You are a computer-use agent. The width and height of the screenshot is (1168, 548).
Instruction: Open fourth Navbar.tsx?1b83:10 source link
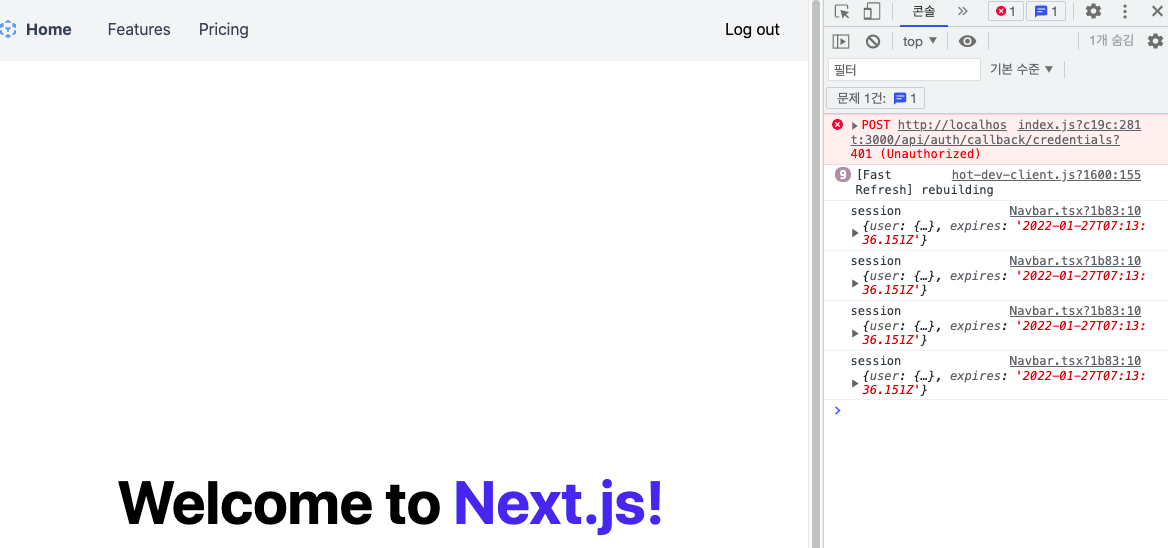(x=1075, y=360)
